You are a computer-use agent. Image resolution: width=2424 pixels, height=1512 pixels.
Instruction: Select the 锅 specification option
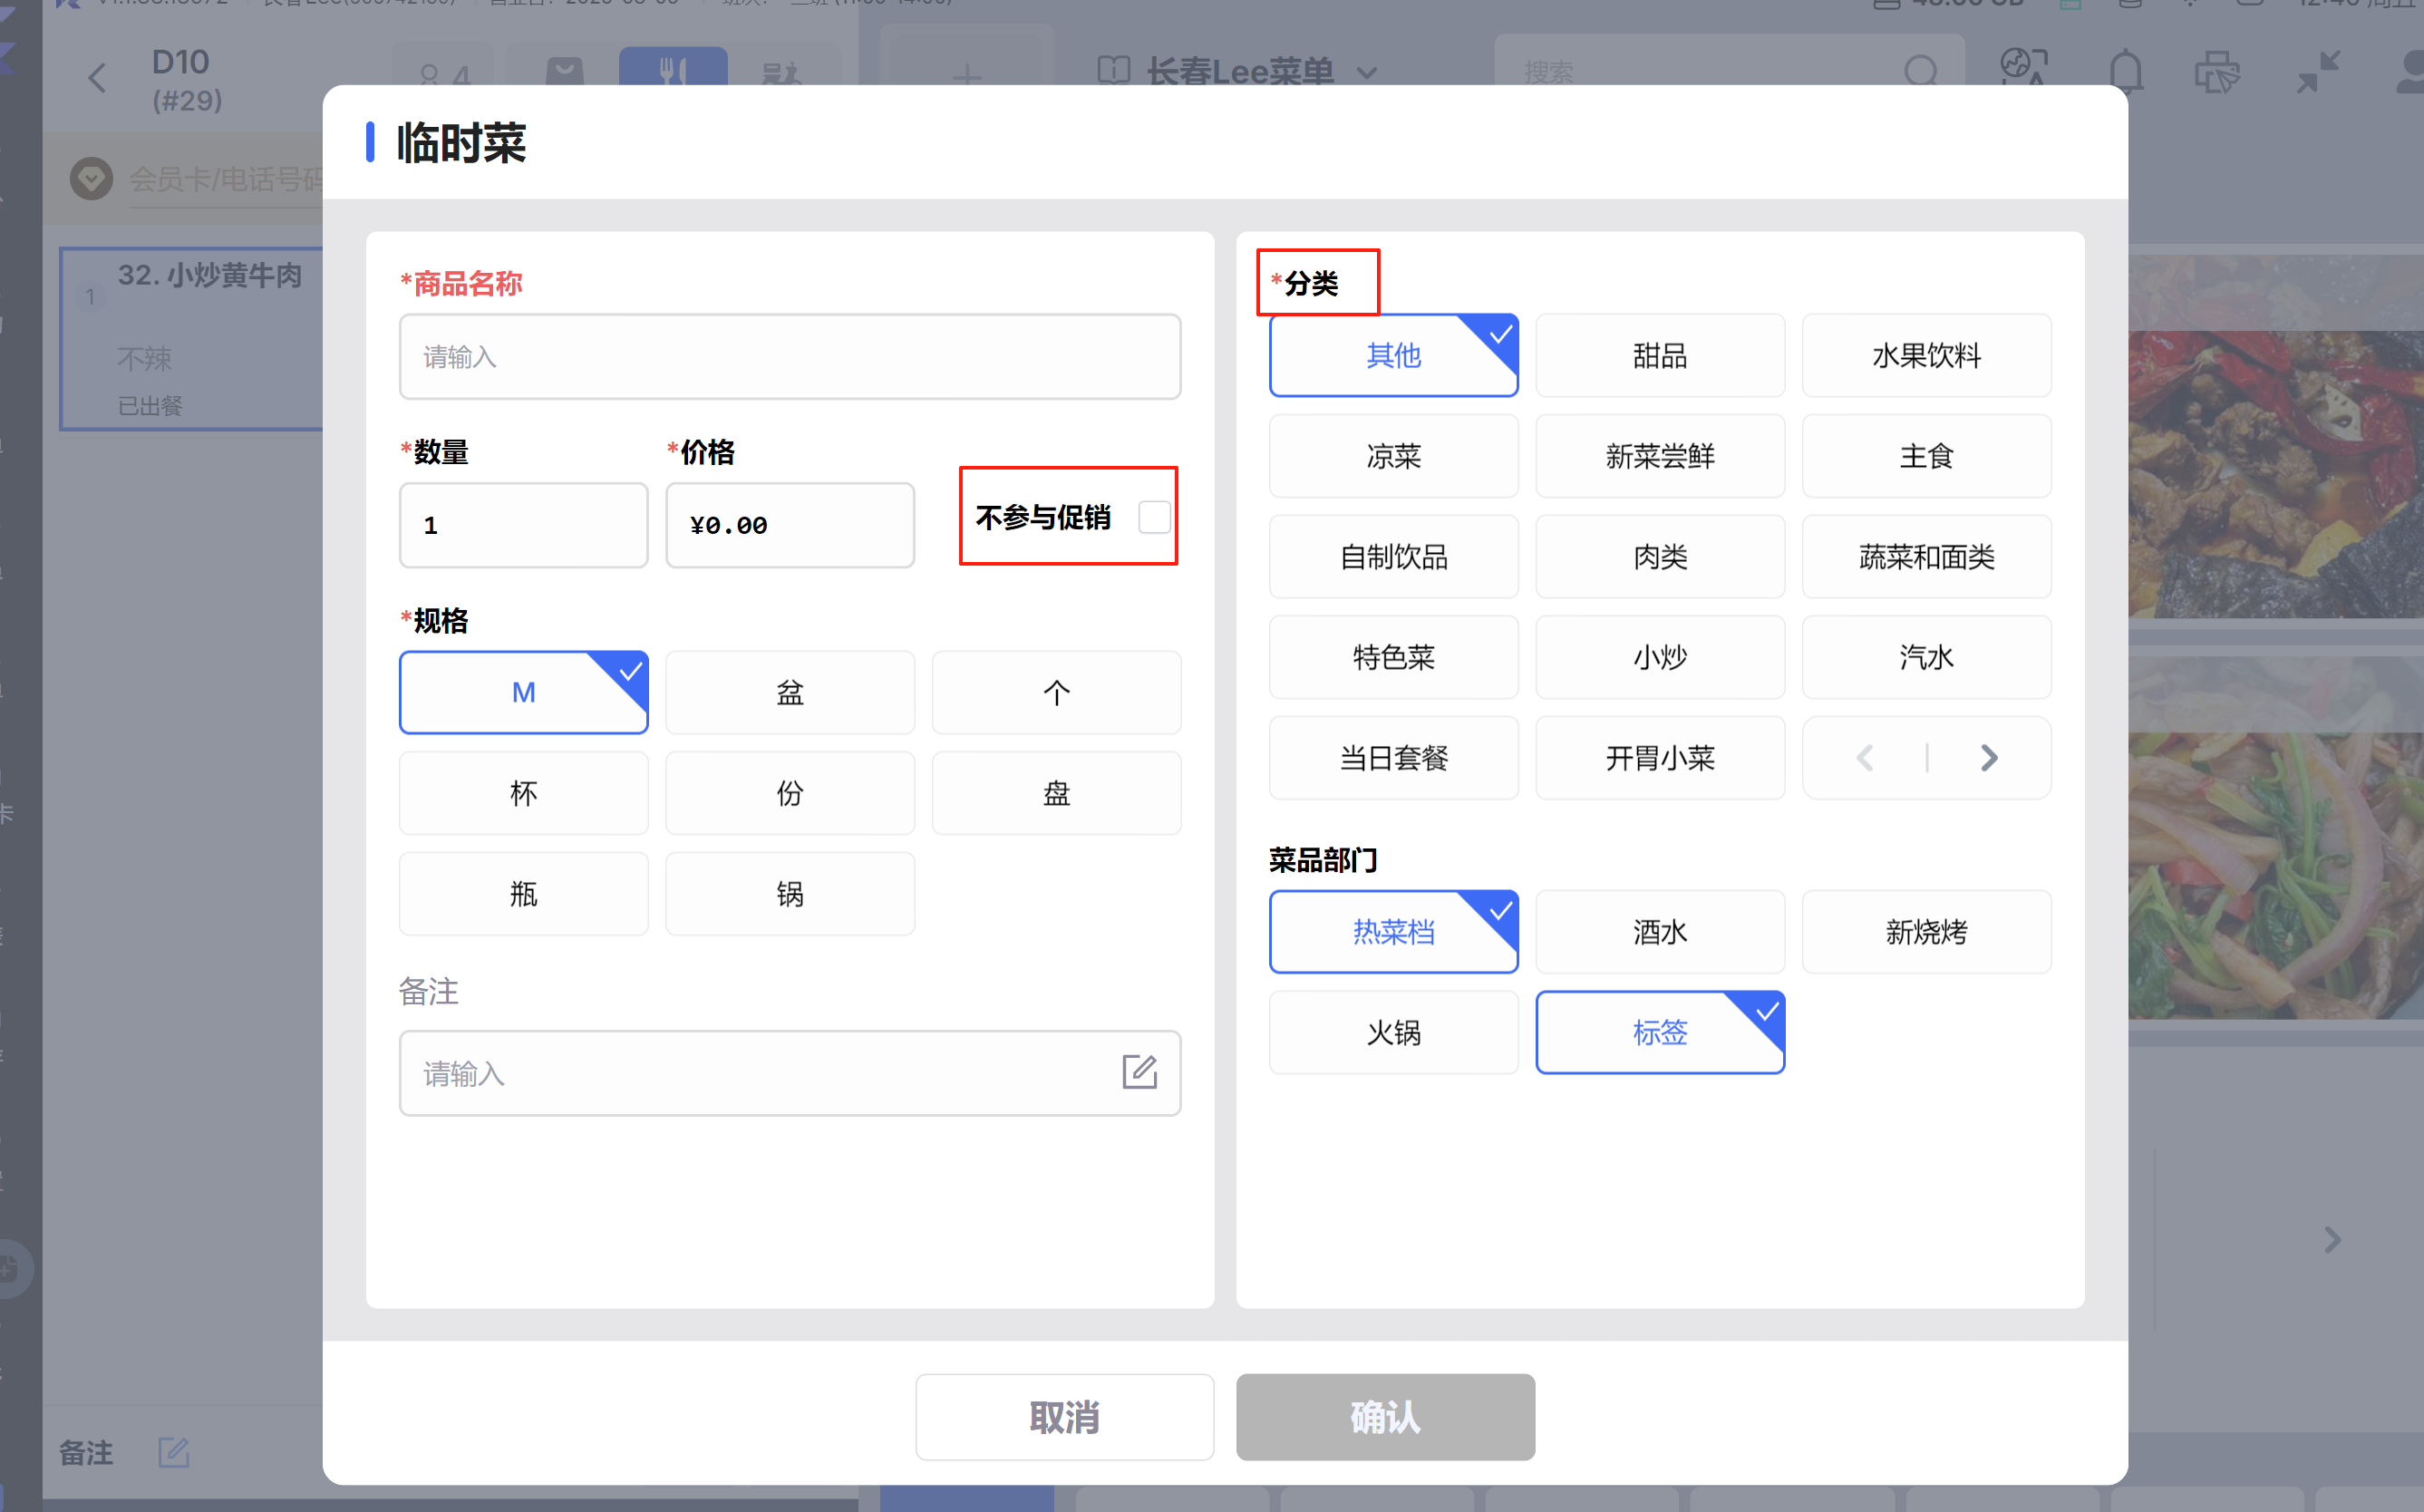pos(790,894)
